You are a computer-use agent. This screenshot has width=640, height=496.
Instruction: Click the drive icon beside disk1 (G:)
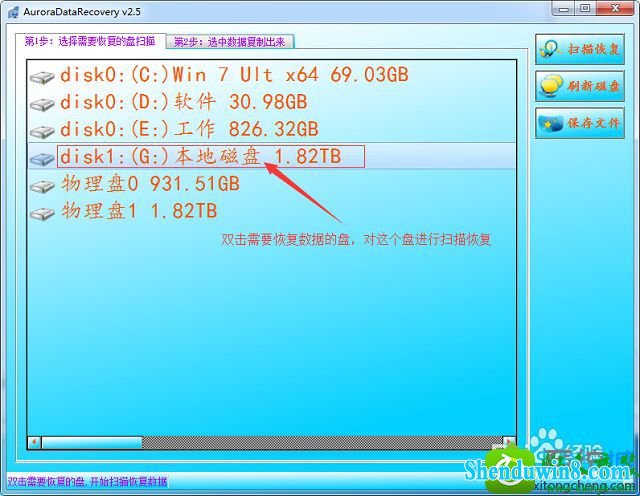point(42,159)
